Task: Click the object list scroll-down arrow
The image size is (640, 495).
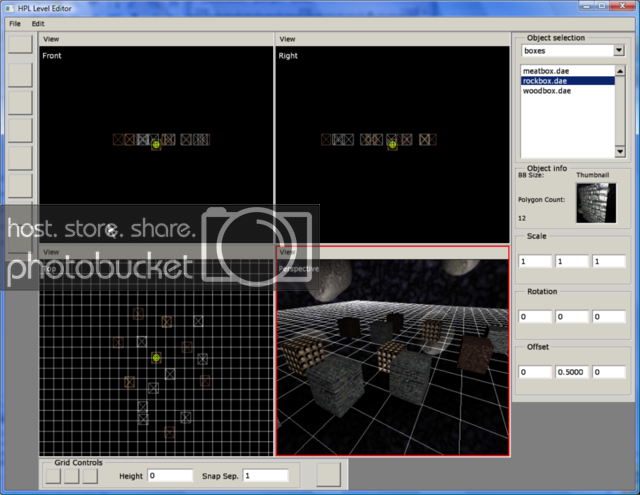Action: 620,152
